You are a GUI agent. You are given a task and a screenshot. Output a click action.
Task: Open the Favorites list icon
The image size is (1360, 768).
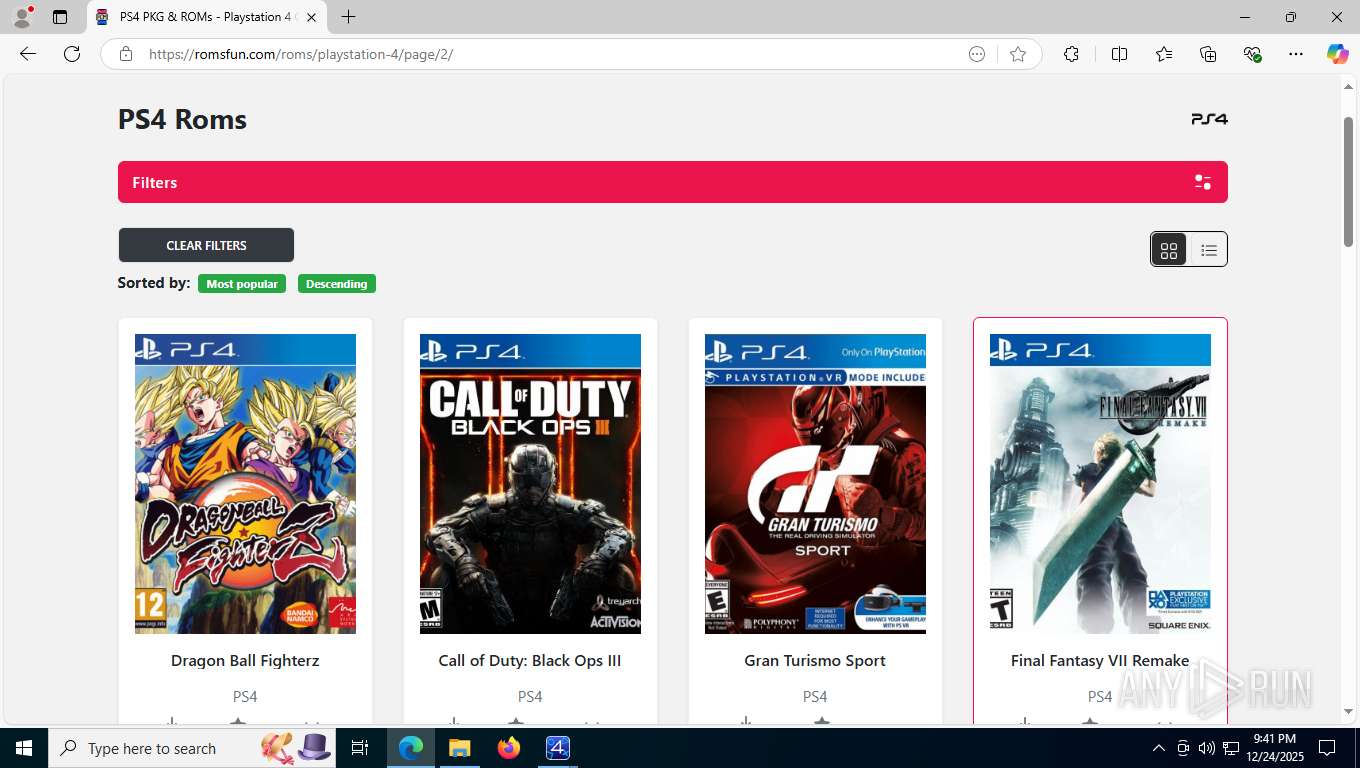(1164, 54)
